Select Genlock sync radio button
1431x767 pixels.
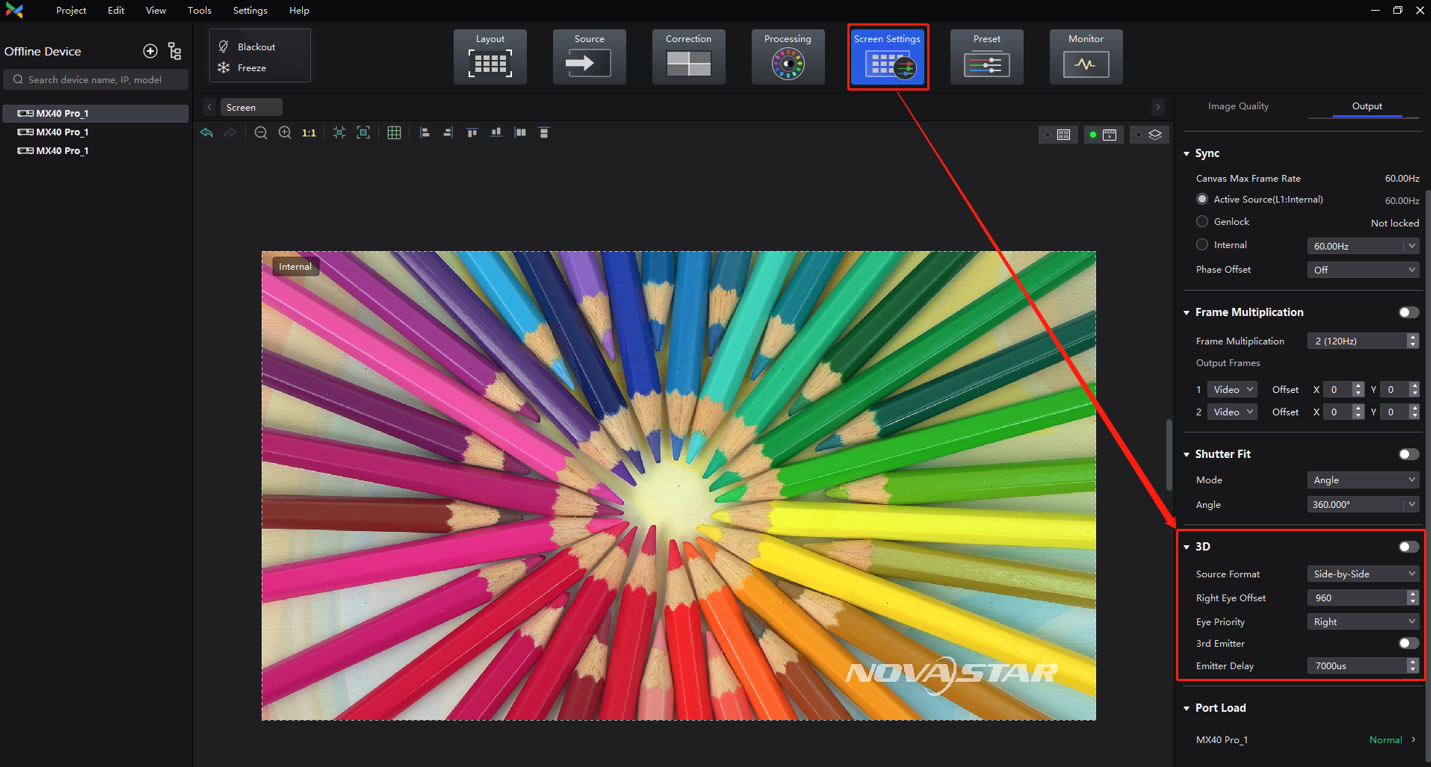click(1202, 222)
